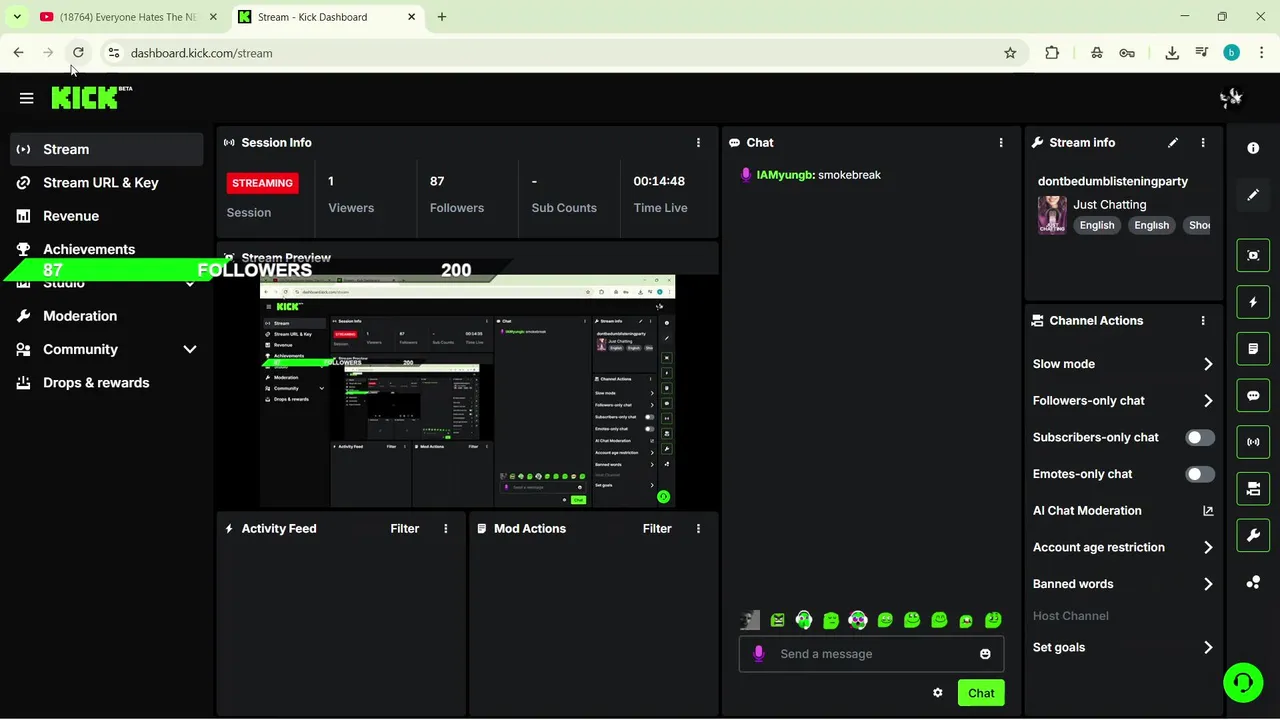Toggle the lightning activity feed icon in right rail
The image size is (1280, 720).
(1253, 302)
